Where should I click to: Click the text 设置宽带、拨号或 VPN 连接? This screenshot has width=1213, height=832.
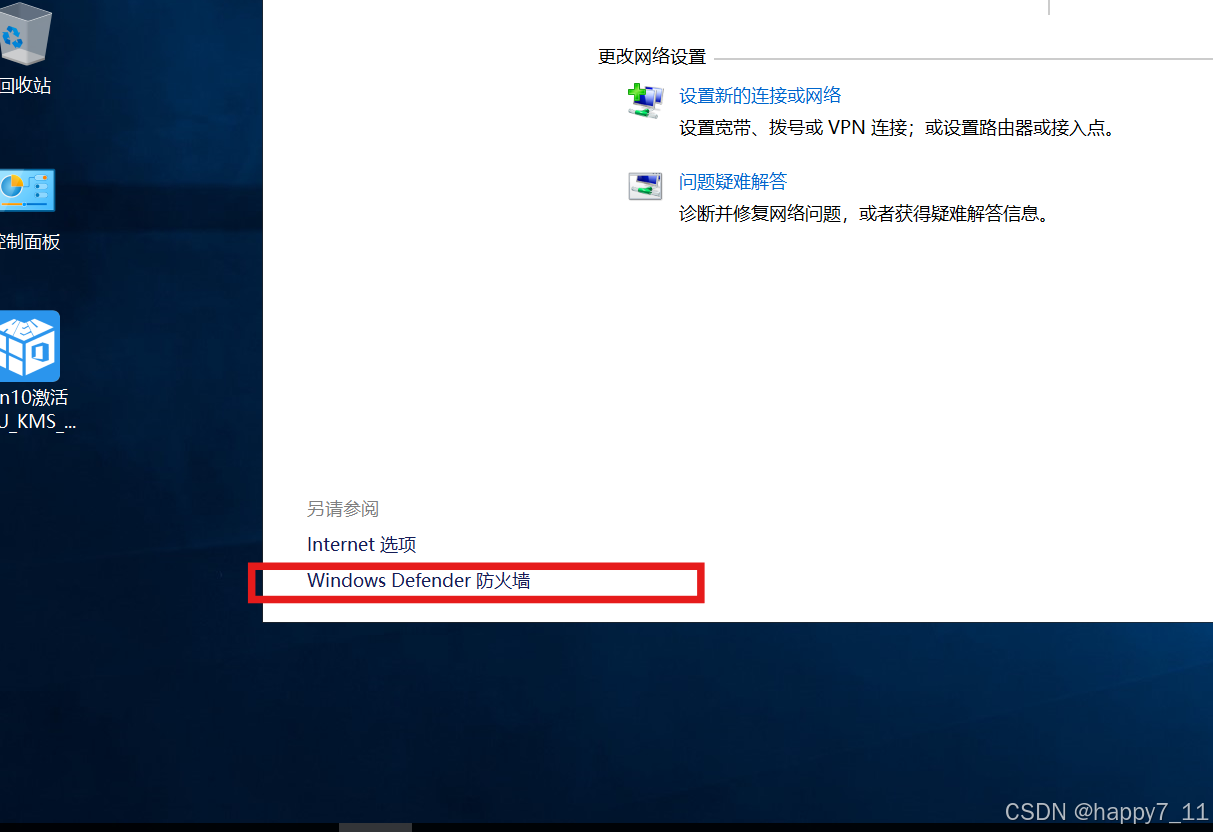(793, 128)
